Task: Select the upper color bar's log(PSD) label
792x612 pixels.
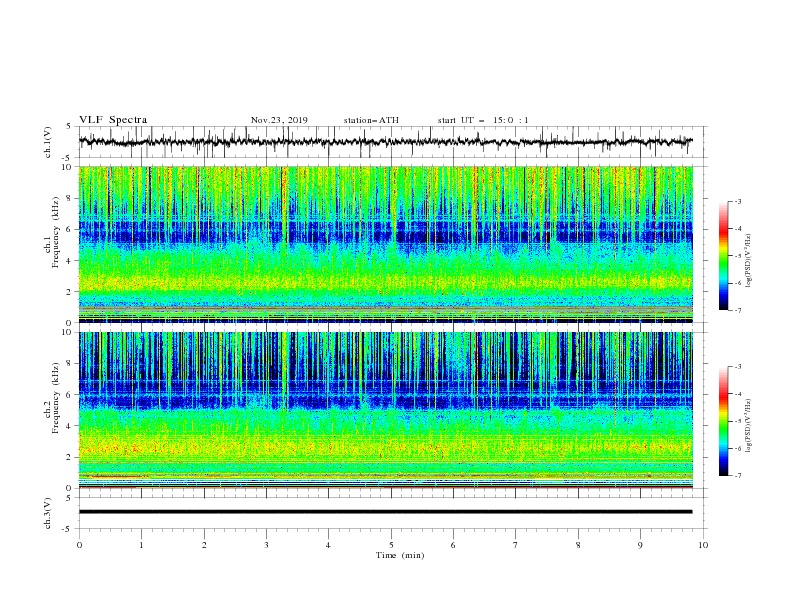Action: coord(748,261)
